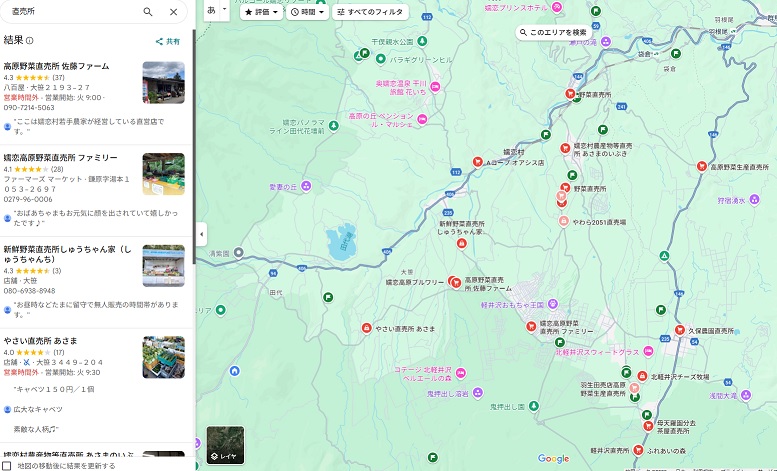Select 母天屋園分去茶屋直売所 map pin

click(x=648, y=426)
